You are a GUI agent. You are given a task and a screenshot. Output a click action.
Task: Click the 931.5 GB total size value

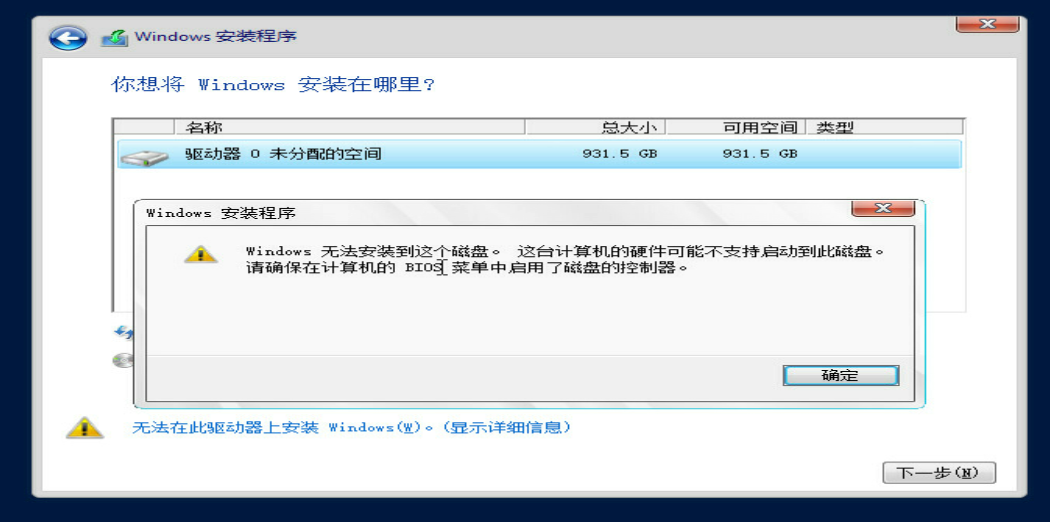tap(619, 154)
